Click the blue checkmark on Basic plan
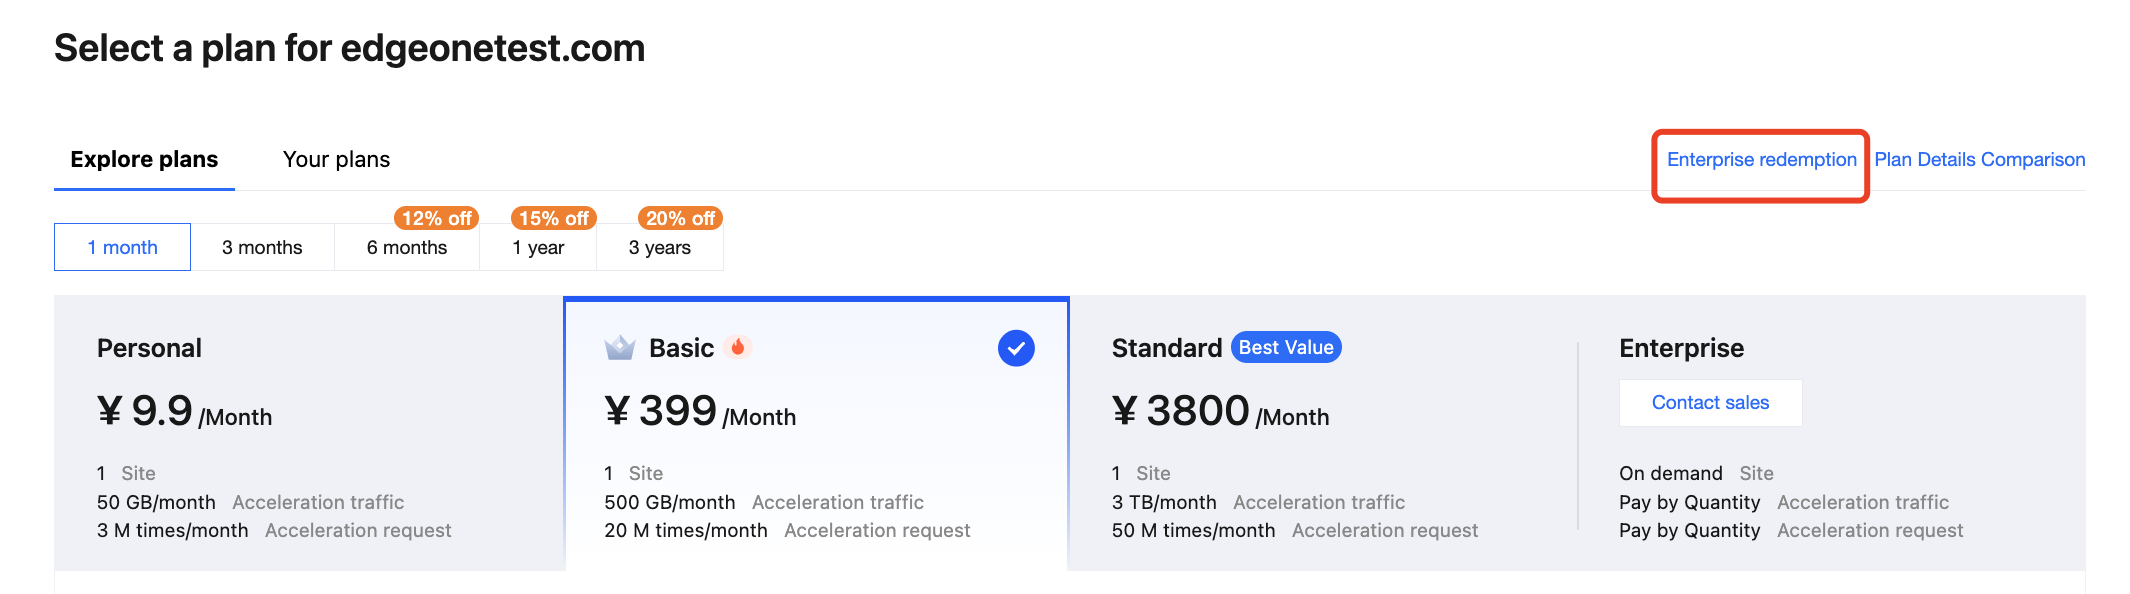This screenshot has width=2130, height=594. pyautogui.click(x=1016, y=348)
